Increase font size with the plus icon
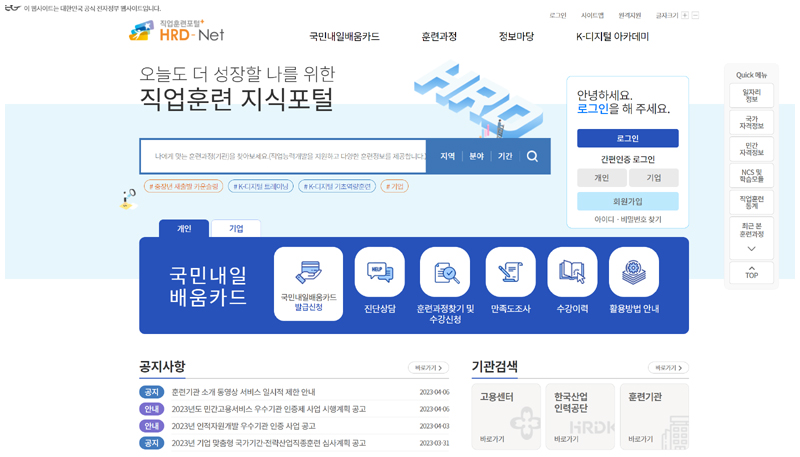 [685, 15]
